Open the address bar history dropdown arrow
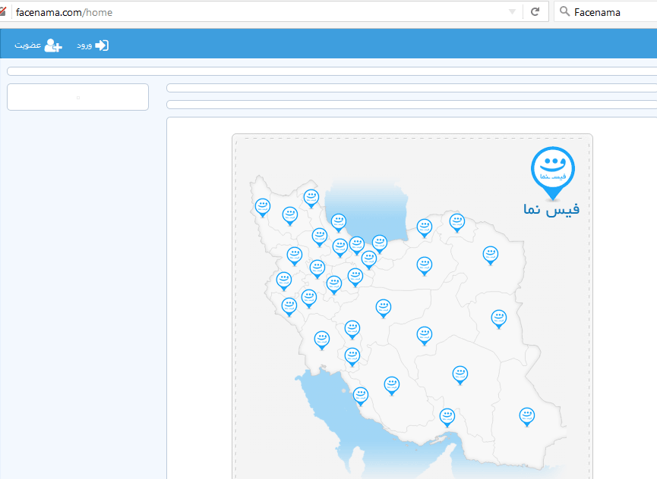Image resolution: width=657 pixels, height=479 pixels. click(x=512, y=12)
